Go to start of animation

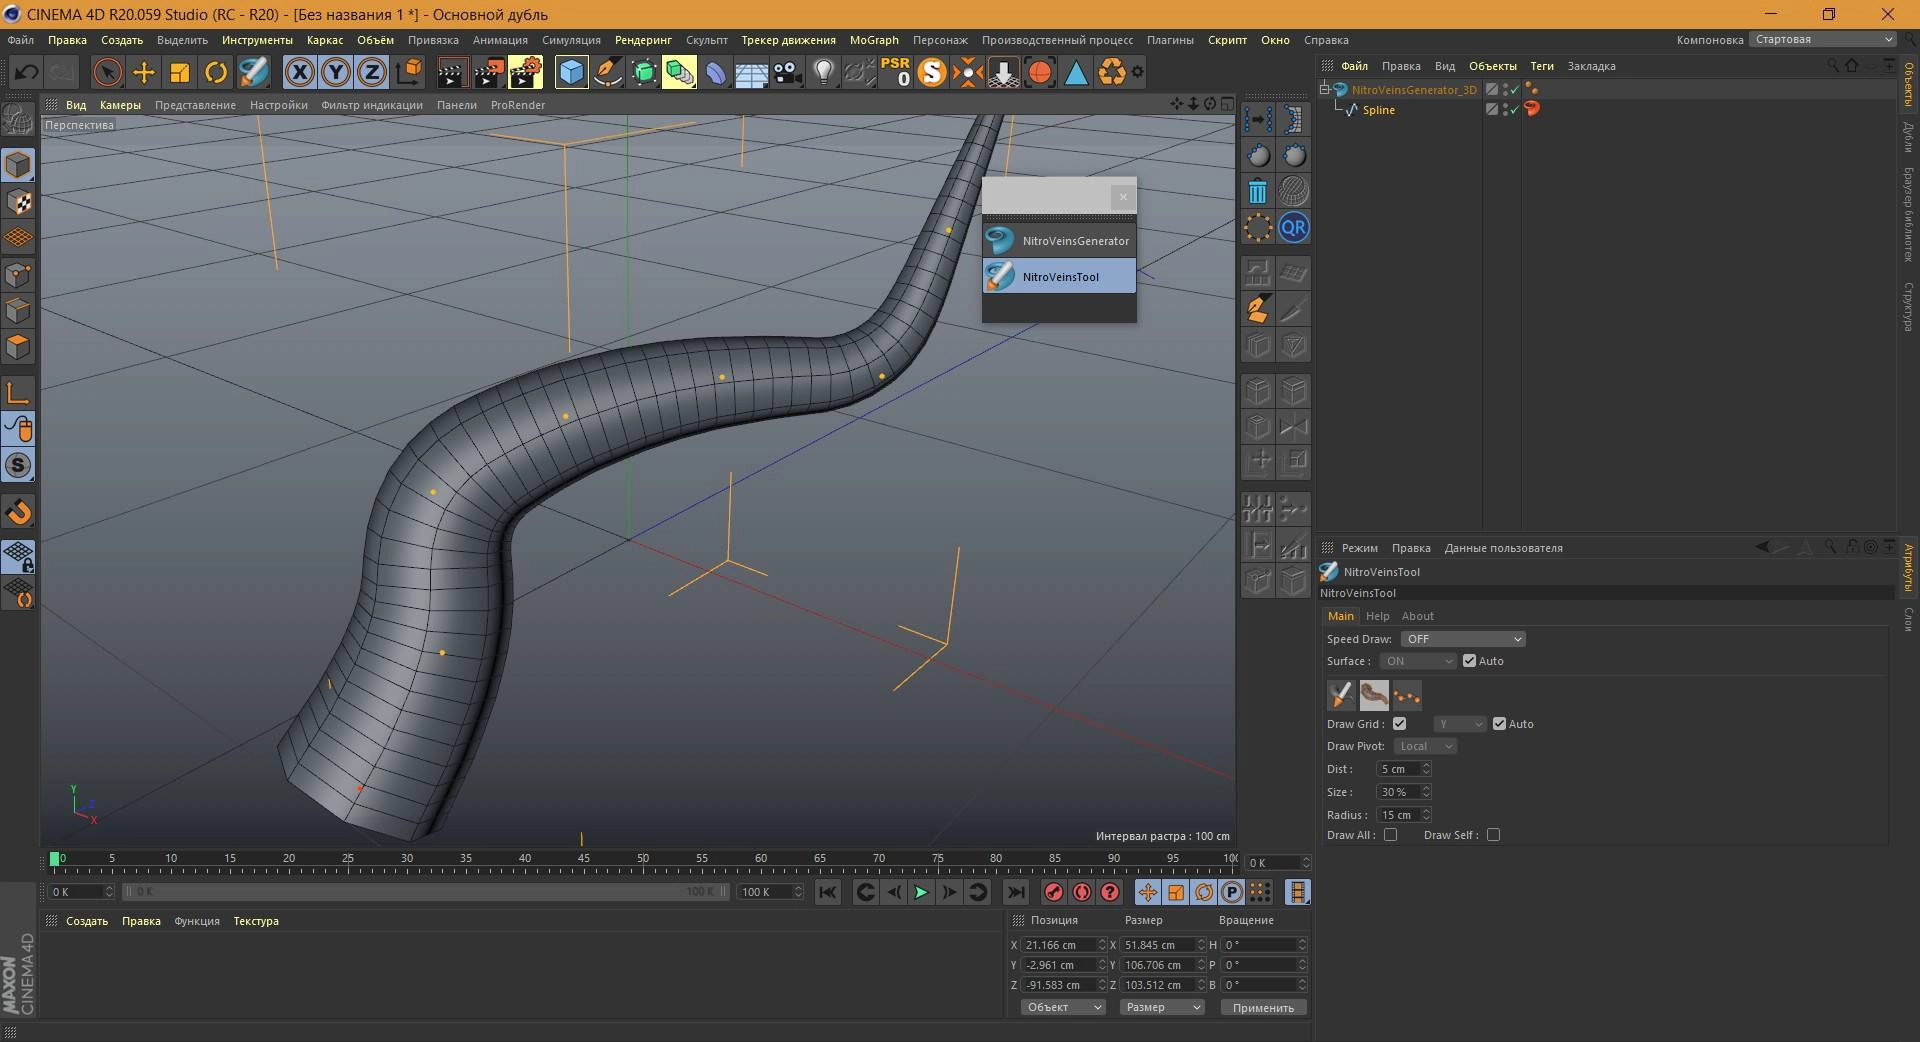[827, 892]
